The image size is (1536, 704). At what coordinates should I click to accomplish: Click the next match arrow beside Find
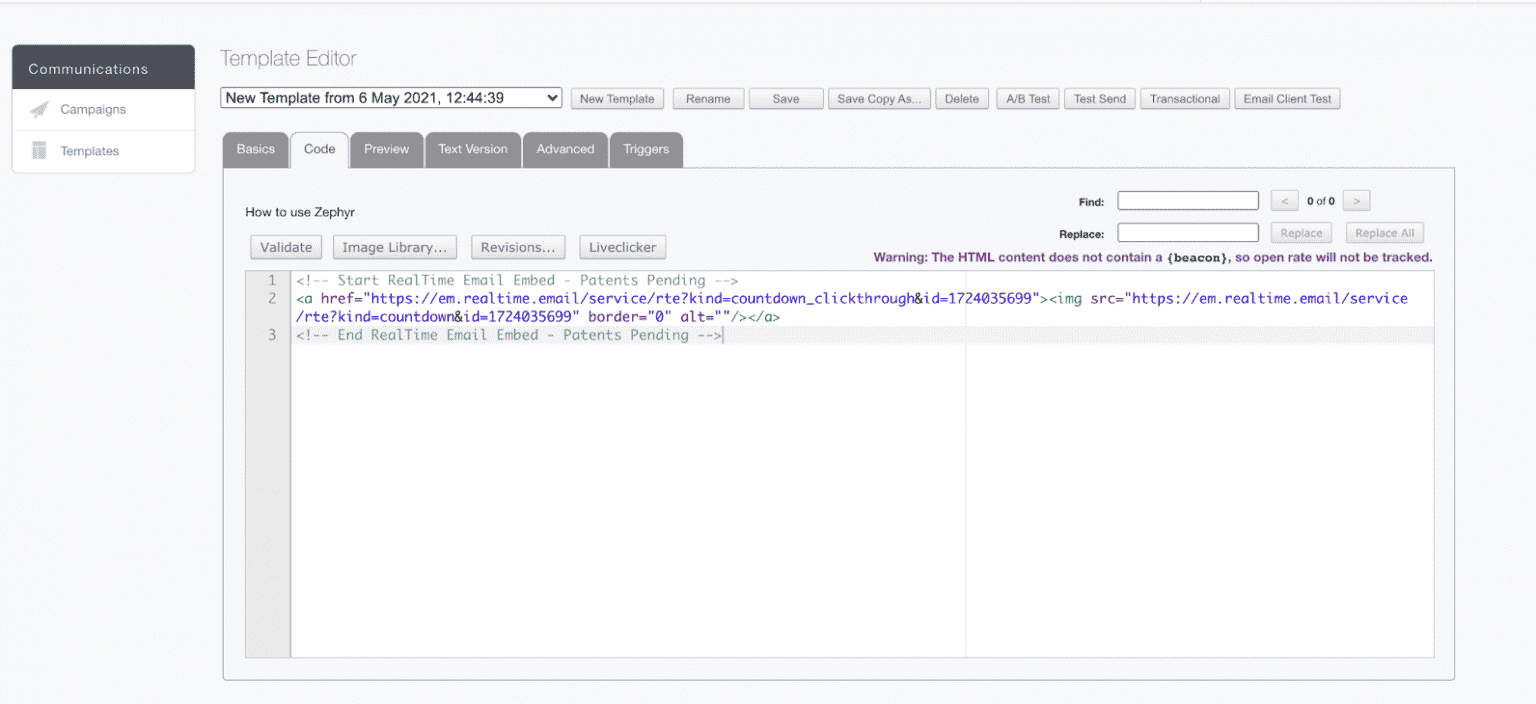coord(1356,200)
